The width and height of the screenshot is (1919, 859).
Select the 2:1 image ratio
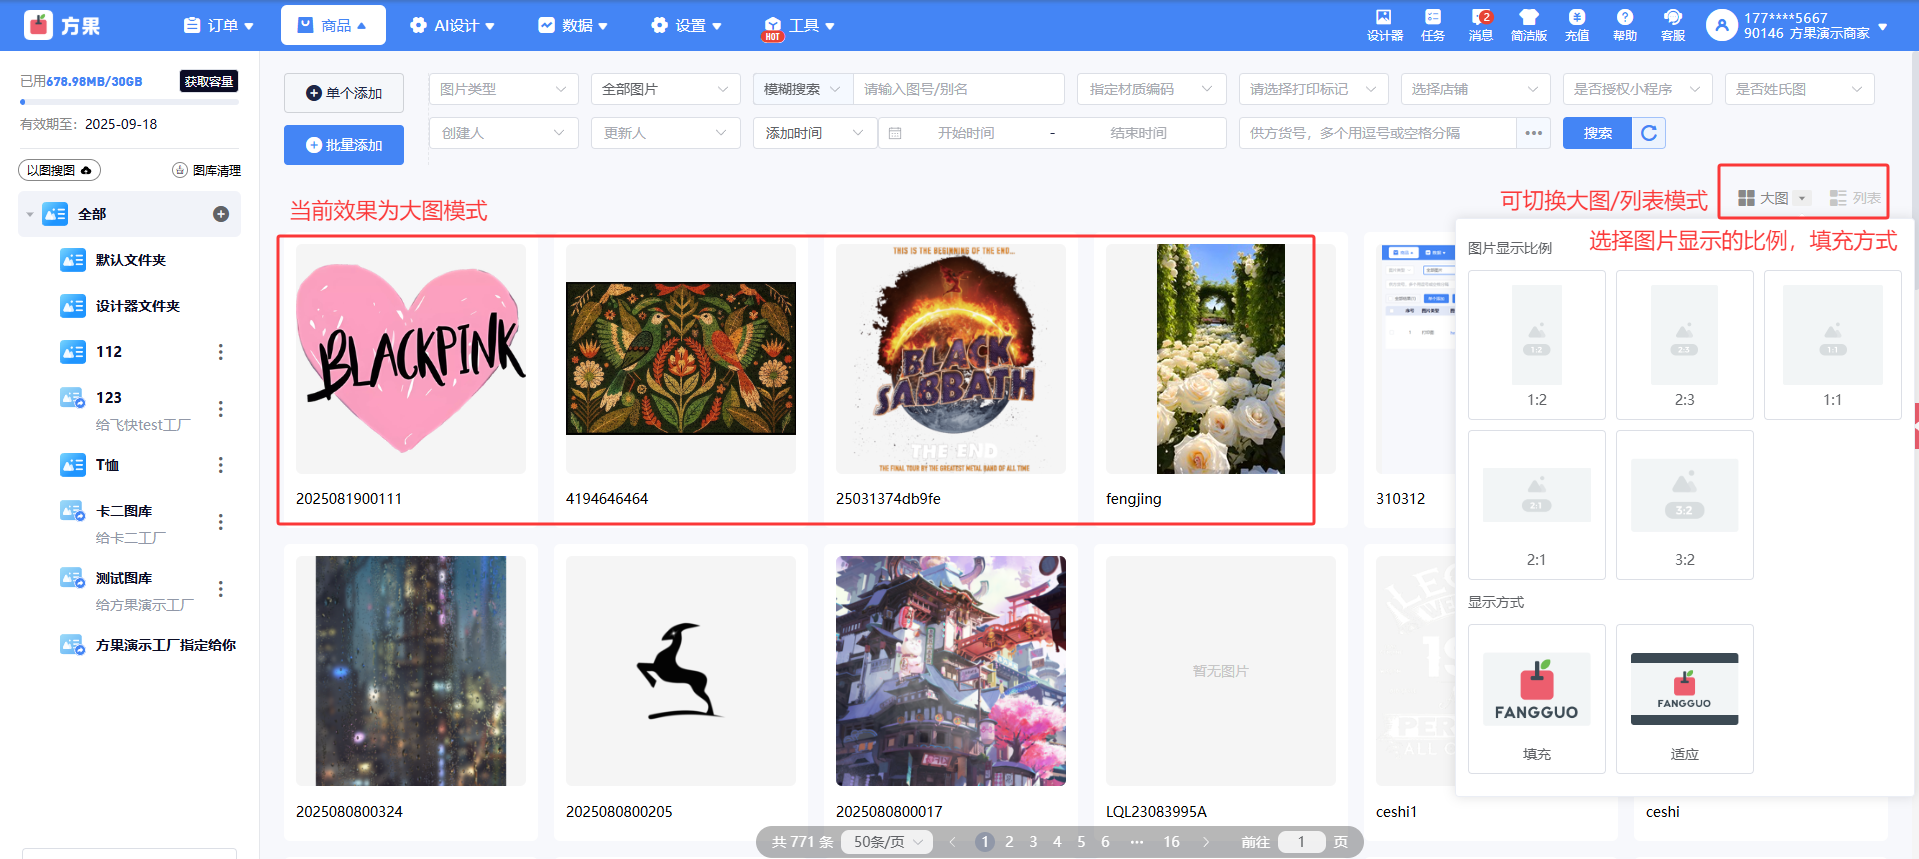[x=1537, y=505]
